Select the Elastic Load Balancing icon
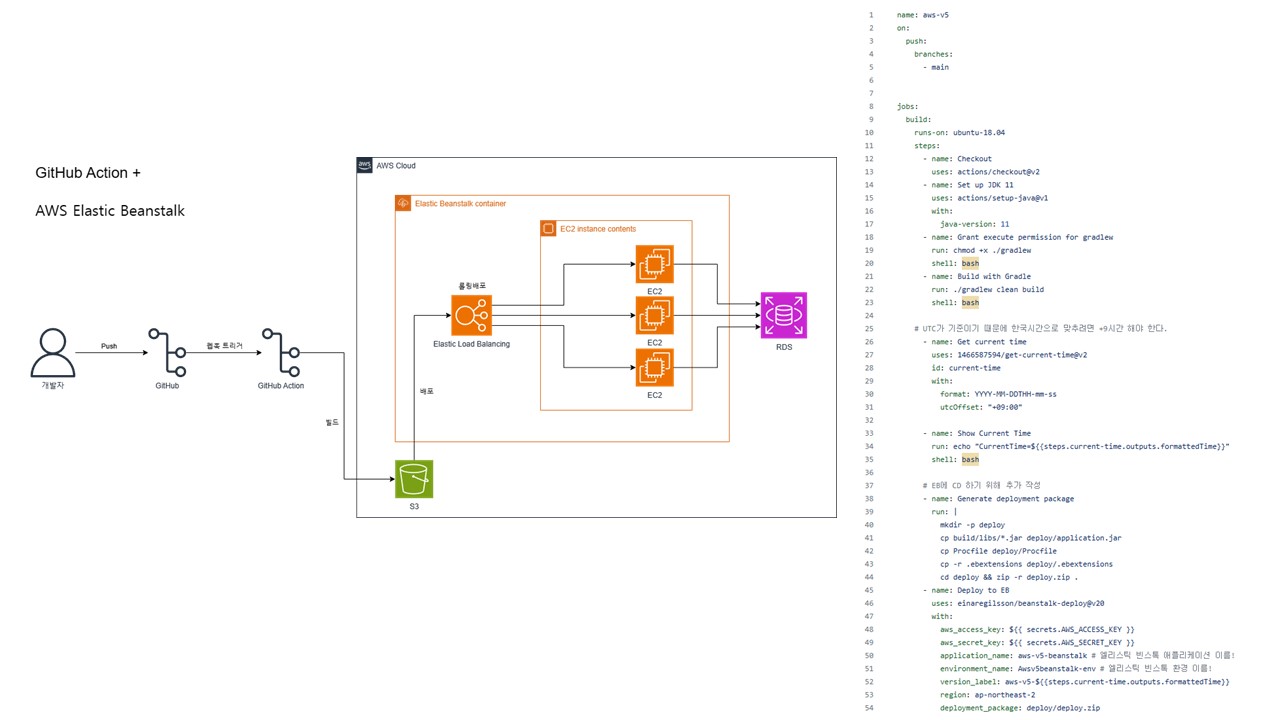 [470, 315]
